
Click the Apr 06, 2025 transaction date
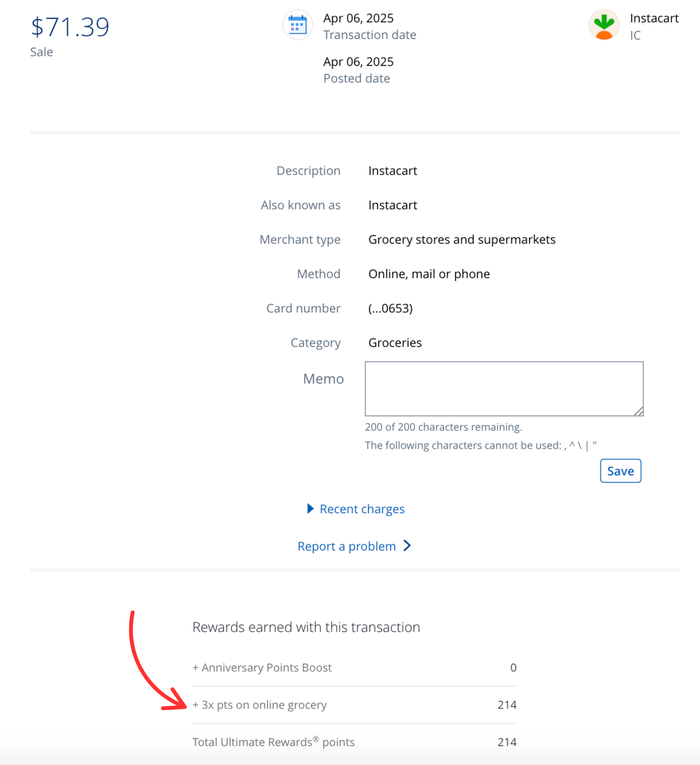(x=359, y=18)
